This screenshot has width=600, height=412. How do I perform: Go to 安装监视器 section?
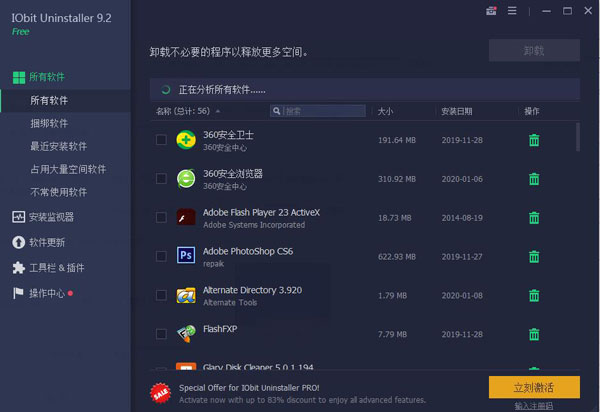[51, 217]
